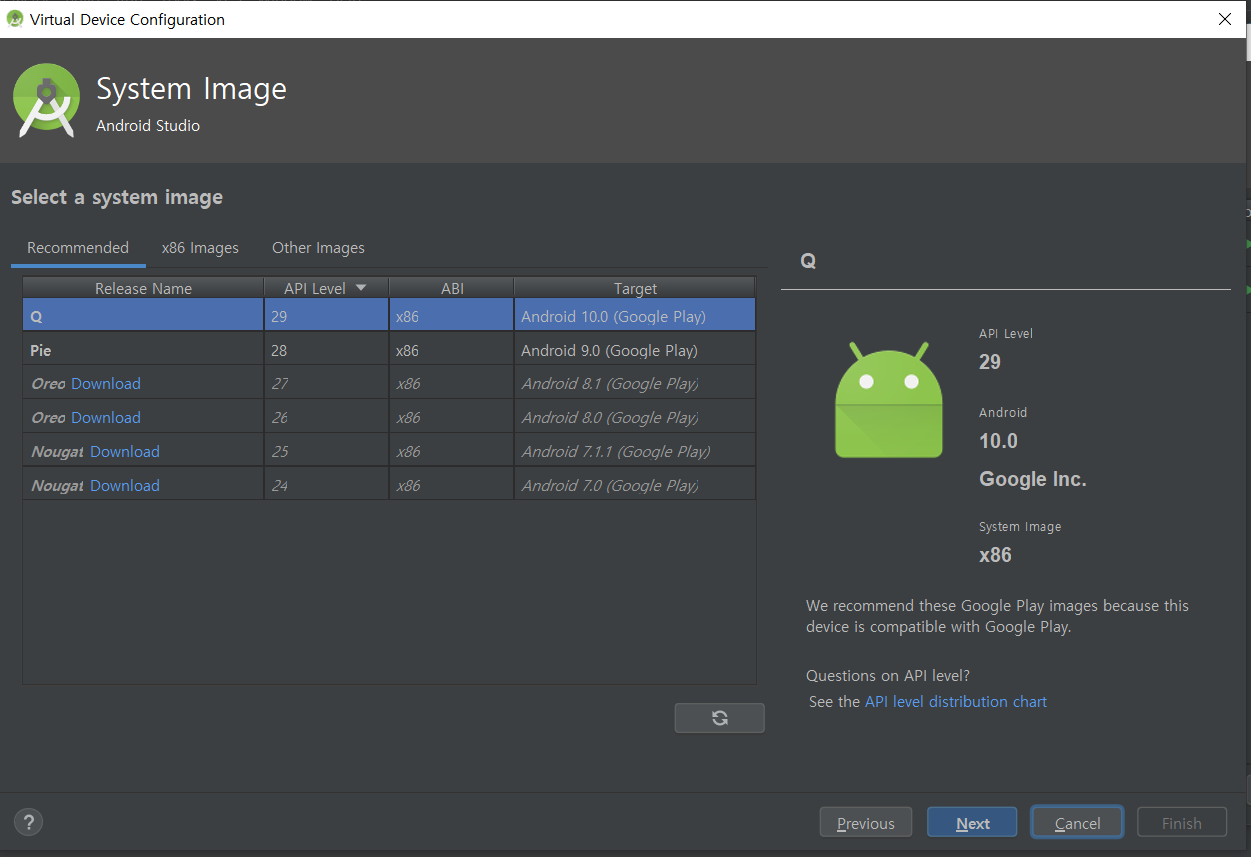This screenshot has height=857, width=1251.
Task: Click Android 10.0 (Google Play) target cell
Action: [635, 316]
